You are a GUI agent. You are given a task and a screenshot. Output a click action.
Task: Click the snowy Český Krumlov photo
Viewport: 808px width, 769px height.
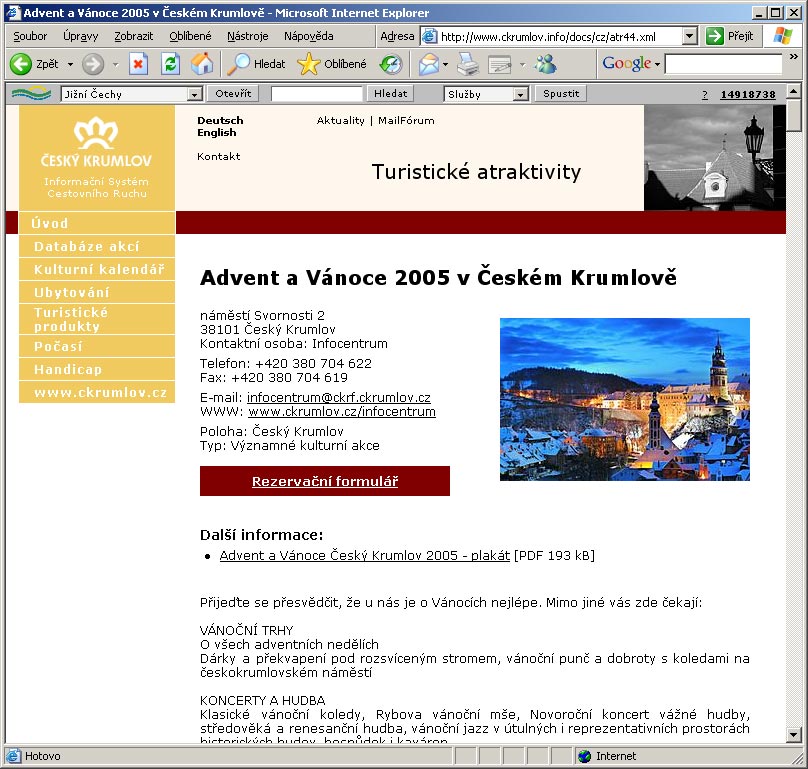[x=625, y=399]
